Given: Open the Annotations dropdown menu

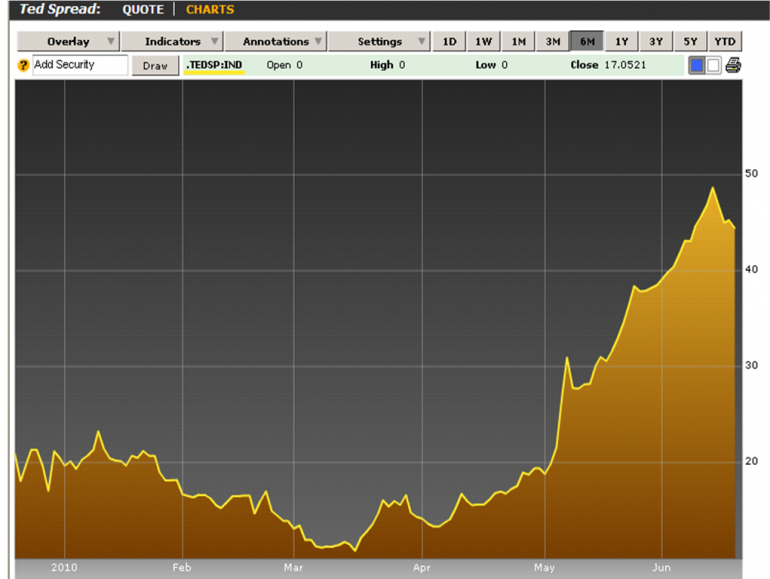Looking at the screenshot, I should coord(276,41).
